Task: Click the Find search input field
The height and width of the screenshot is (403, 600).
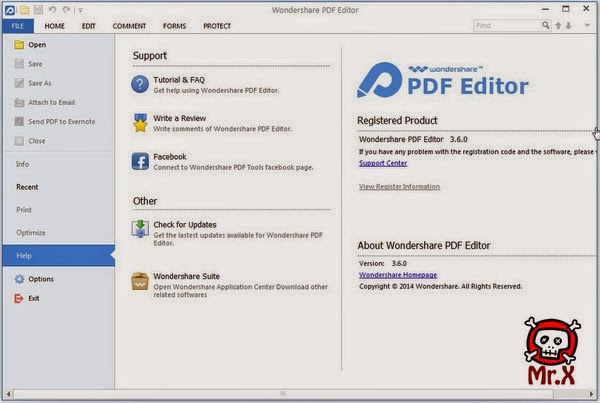Action: click(507, 26)
